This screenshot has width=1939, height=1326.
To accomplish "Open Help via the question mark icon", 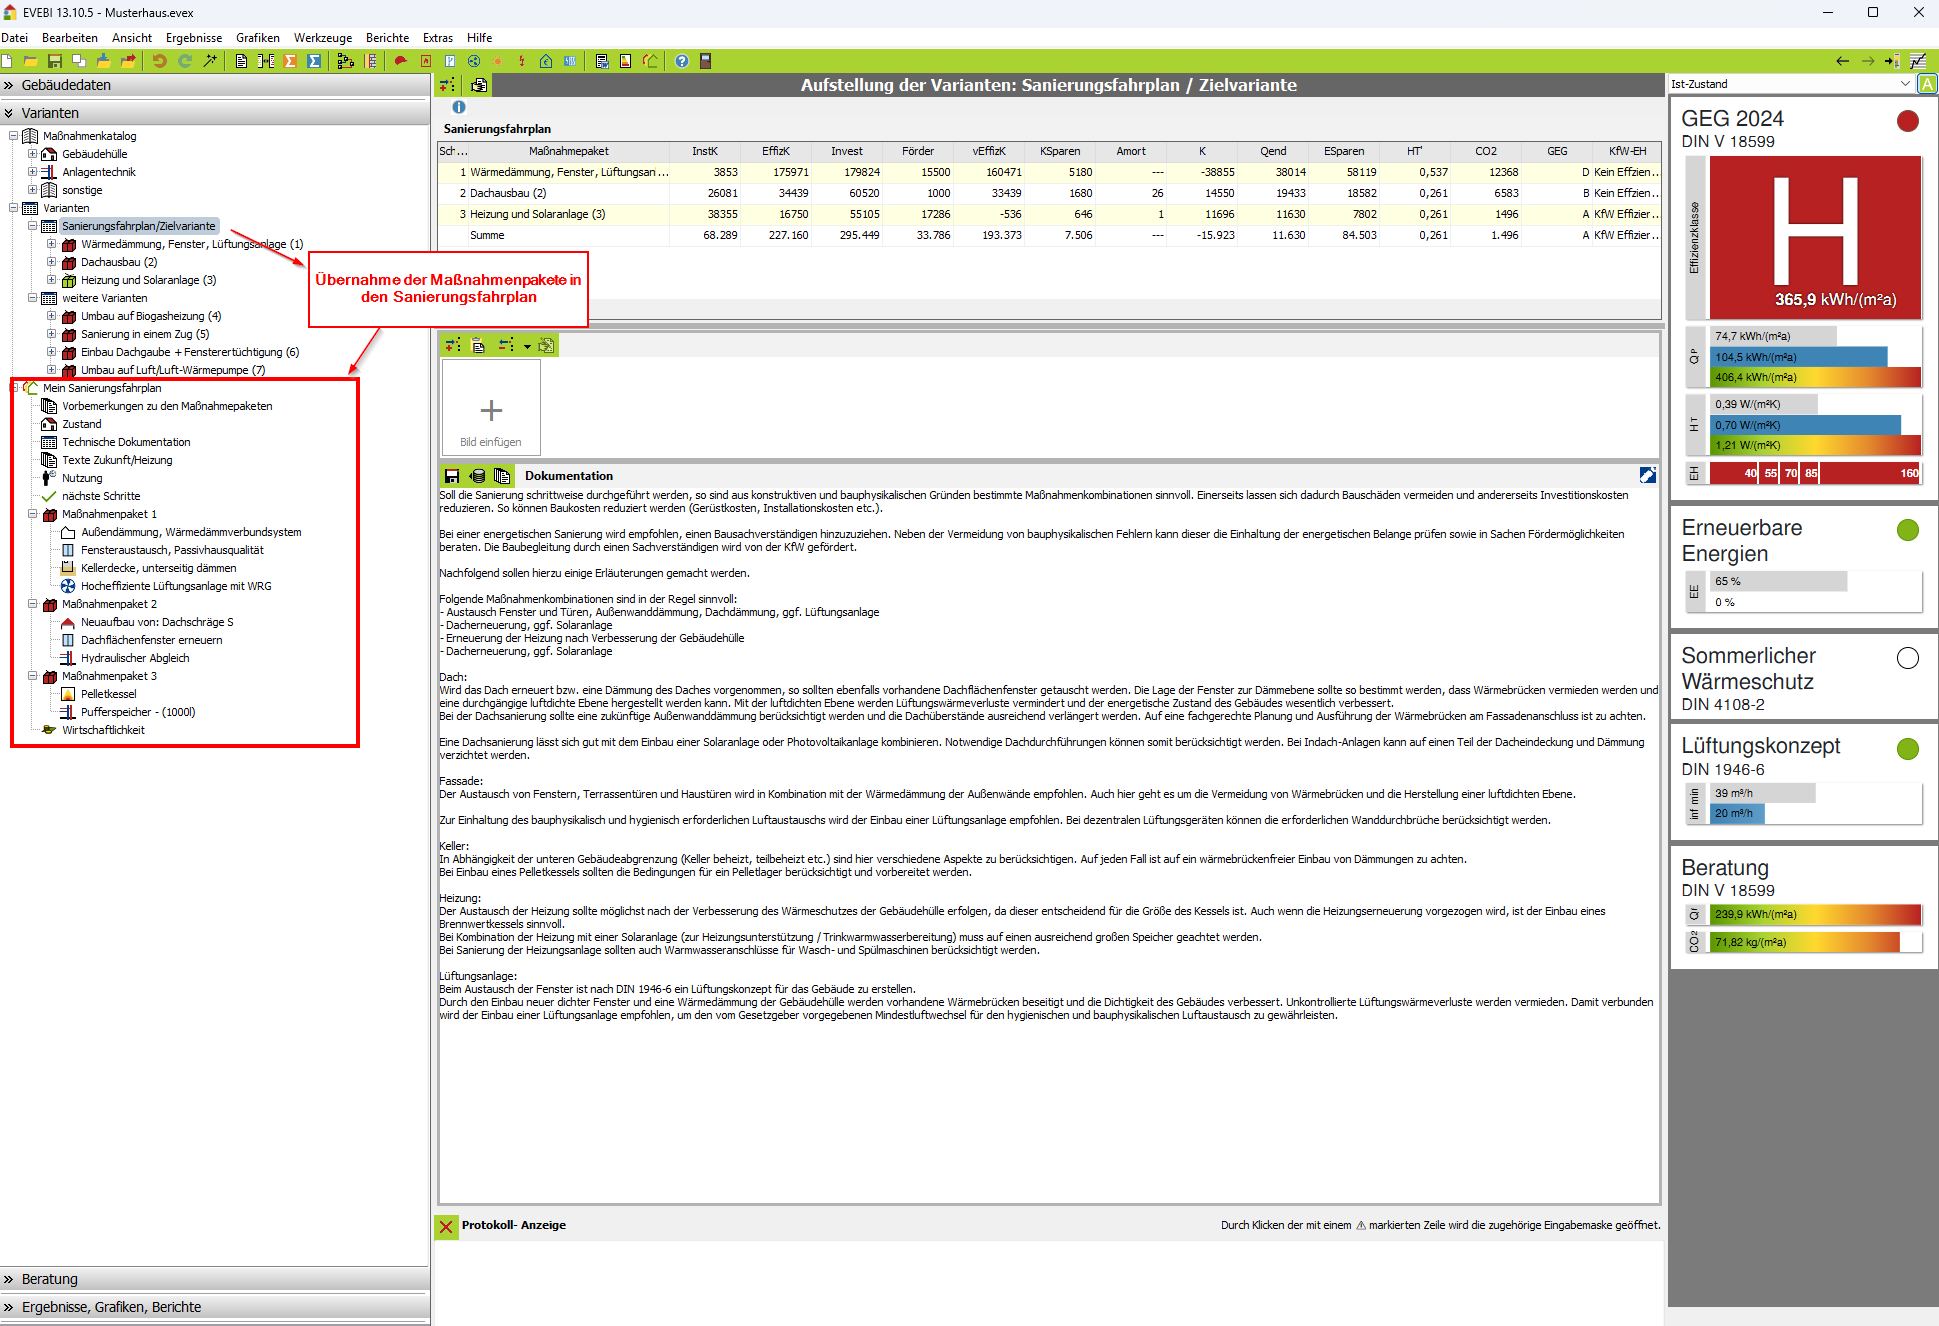I will [x=682, y=61].
